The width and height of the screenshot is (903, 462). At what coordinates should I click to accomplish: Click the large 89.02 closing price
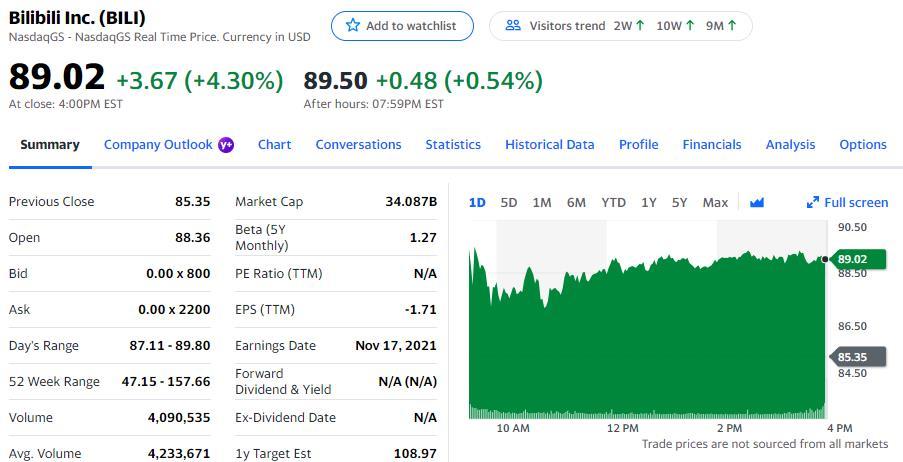pyautogui.click(x=56, y=77)
